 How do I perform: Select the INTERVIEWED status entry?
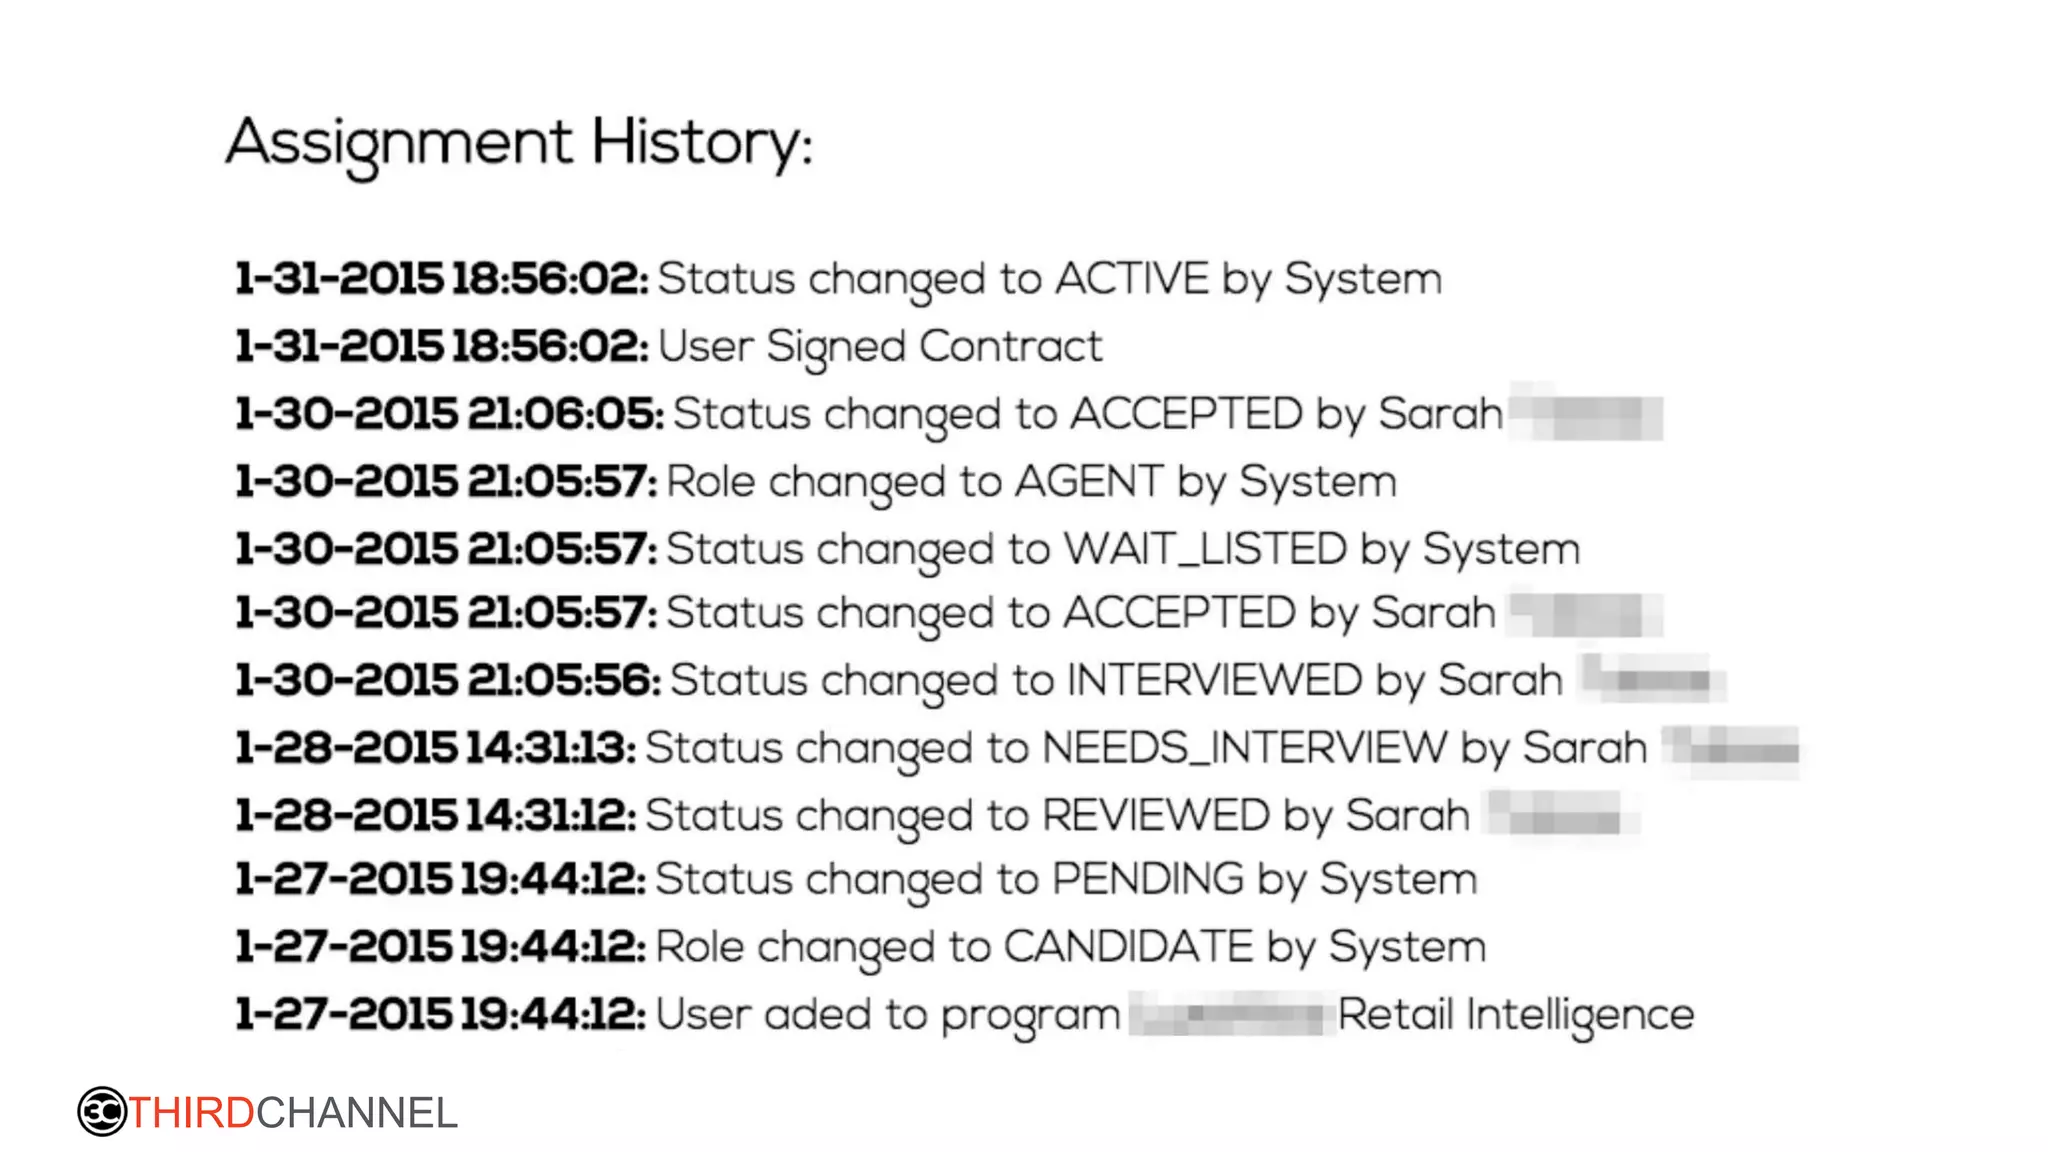1115,681
